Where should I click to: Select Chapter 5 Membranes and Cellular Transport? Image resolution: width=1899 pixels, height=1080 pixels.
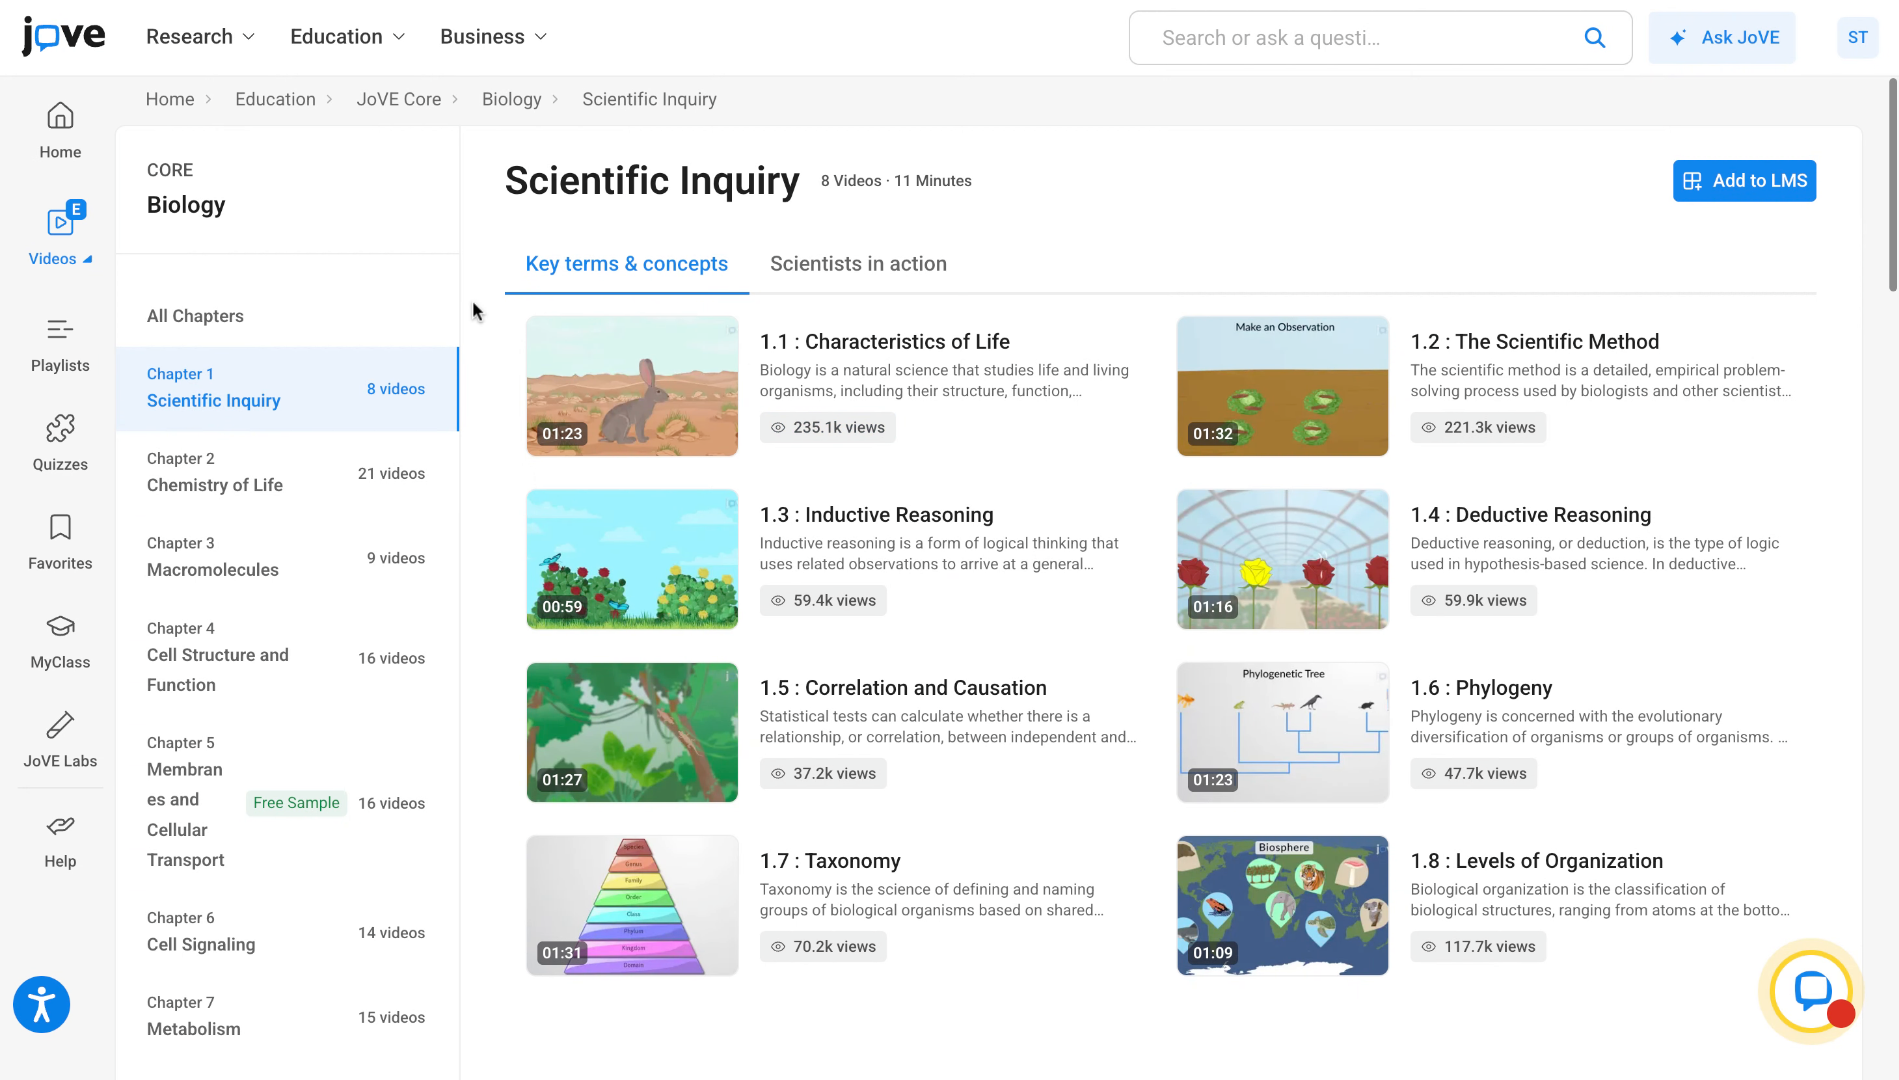(287, 803)
